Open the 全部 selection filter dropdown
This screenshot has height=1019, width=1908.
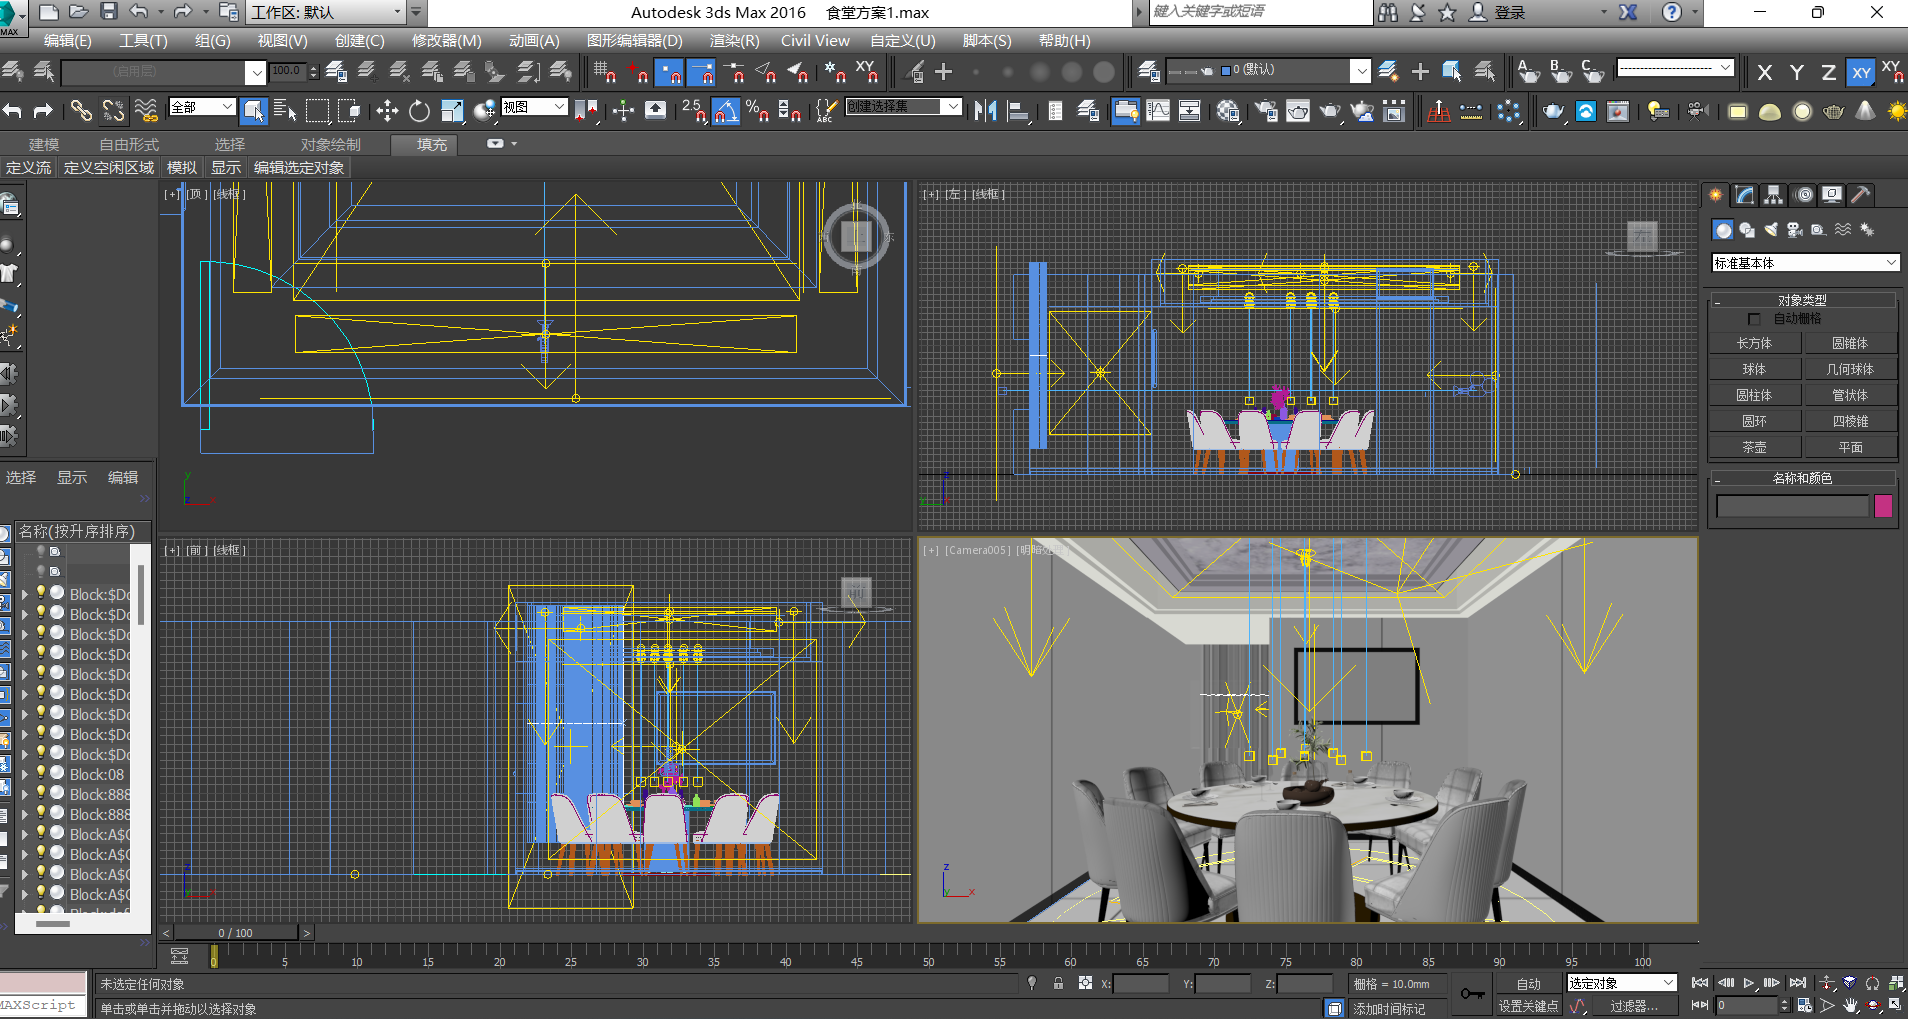tap(203, 107)
